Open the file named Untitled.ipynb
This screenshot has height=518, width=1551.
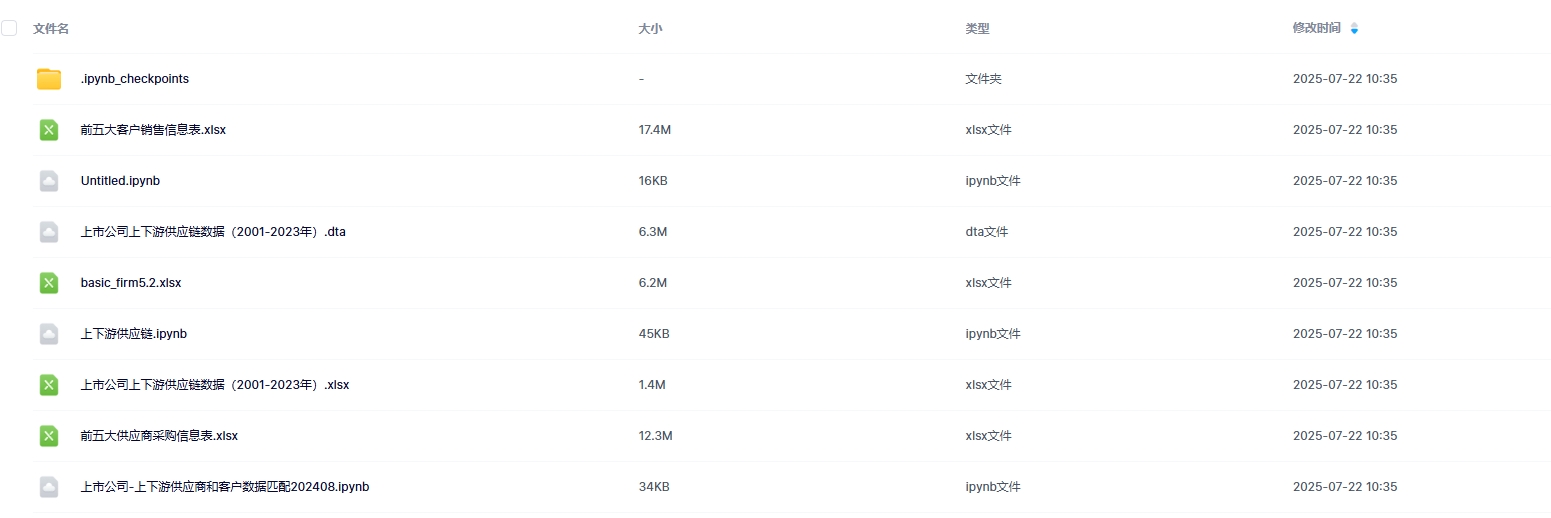120,181
